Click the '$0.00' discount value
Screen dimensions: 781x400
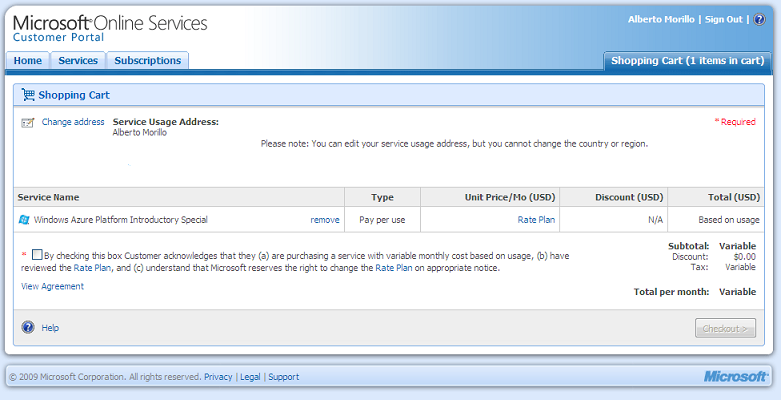click(x=744, y=257)
